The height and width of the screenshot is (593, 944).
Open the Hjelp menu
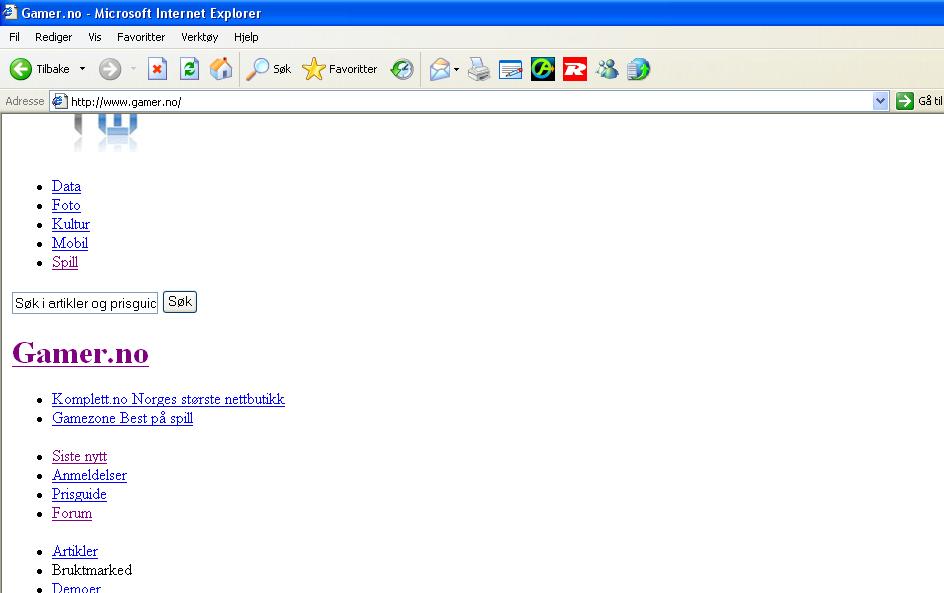click(246, 37)
